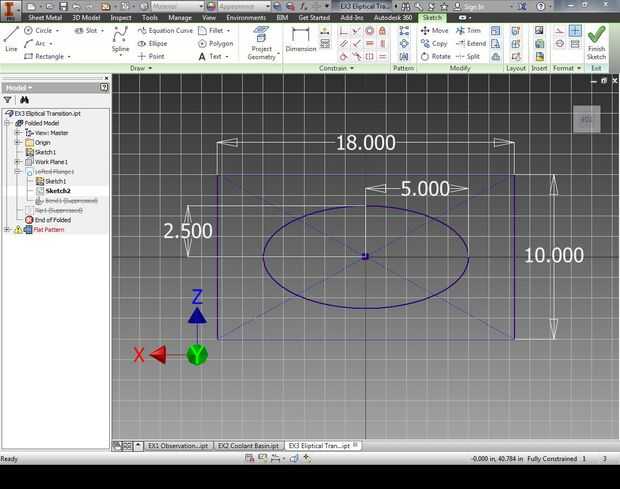Click the Project Geometry tool
The image size is (620, 489).
(261, 43)
